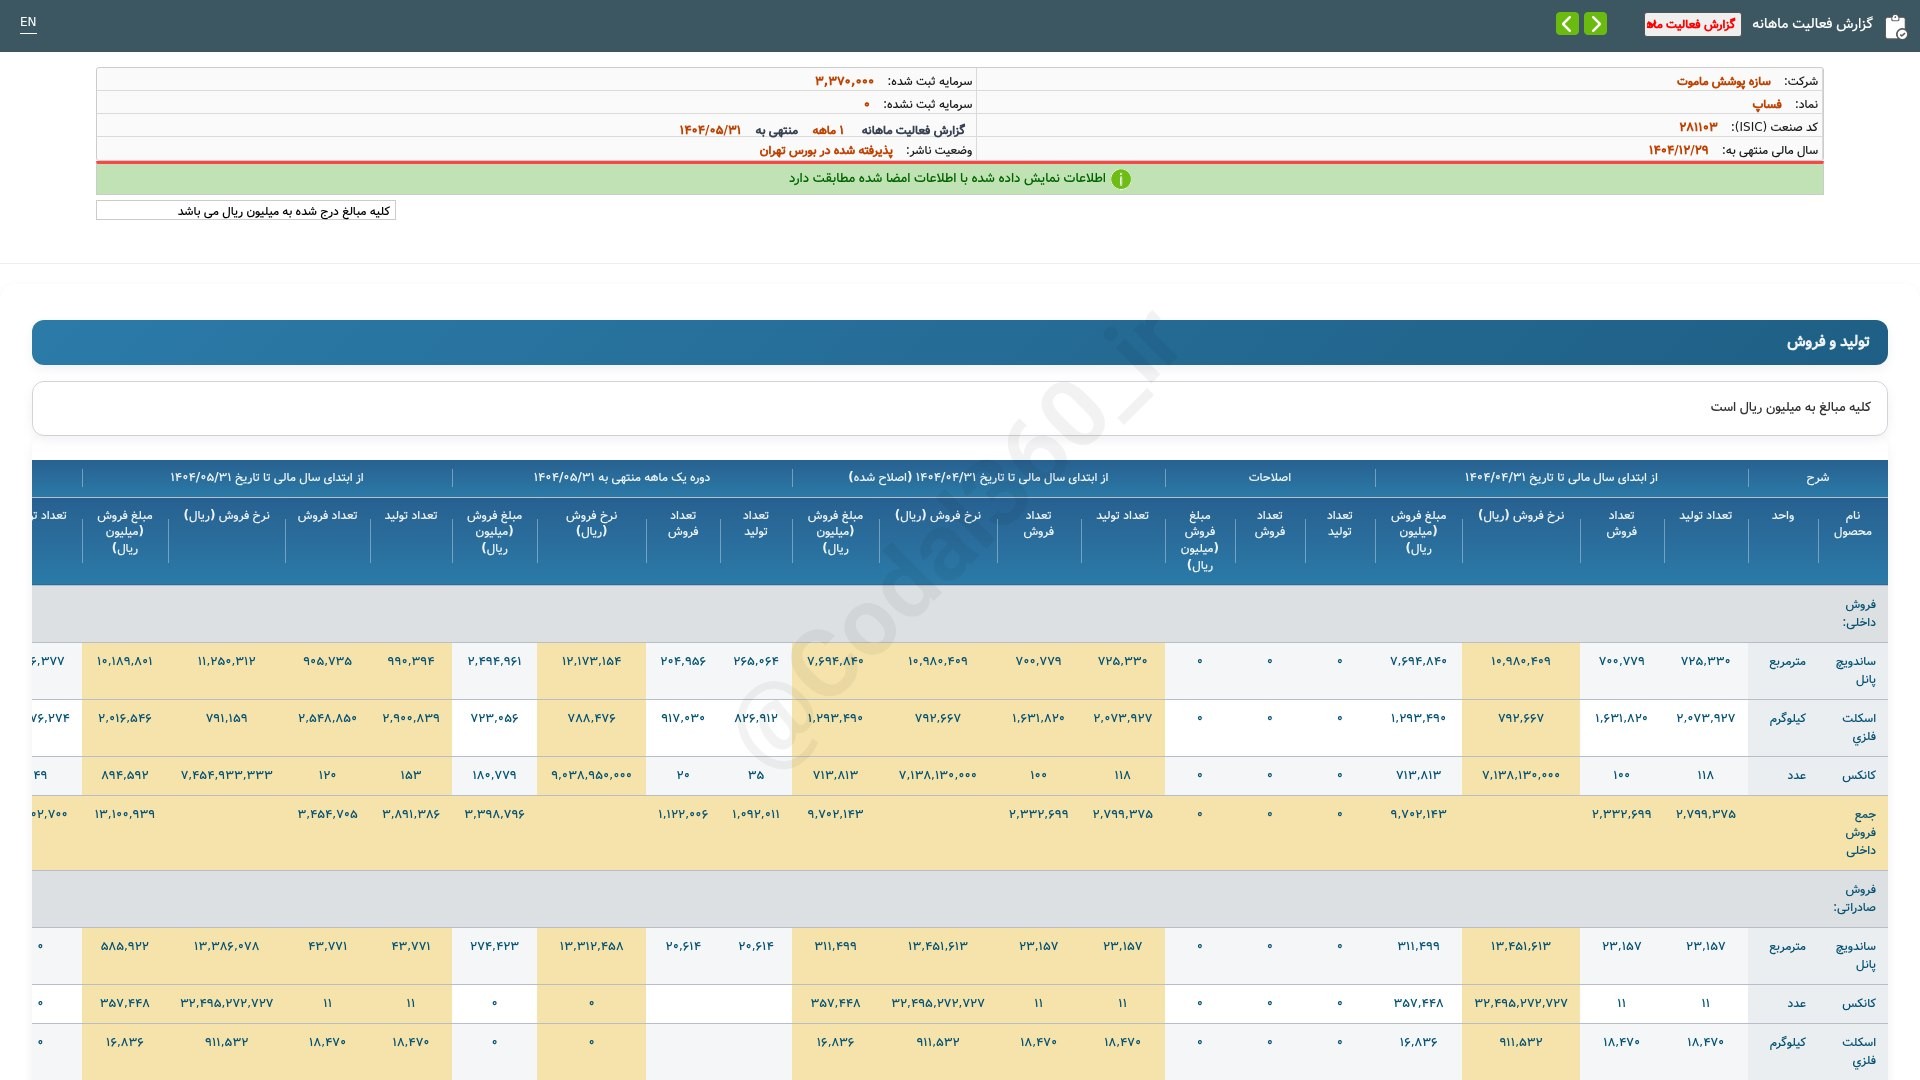1920x1080 pixels.
Task: Click the فروش داخلی: section row label
Action: [x=1859, y=613]
